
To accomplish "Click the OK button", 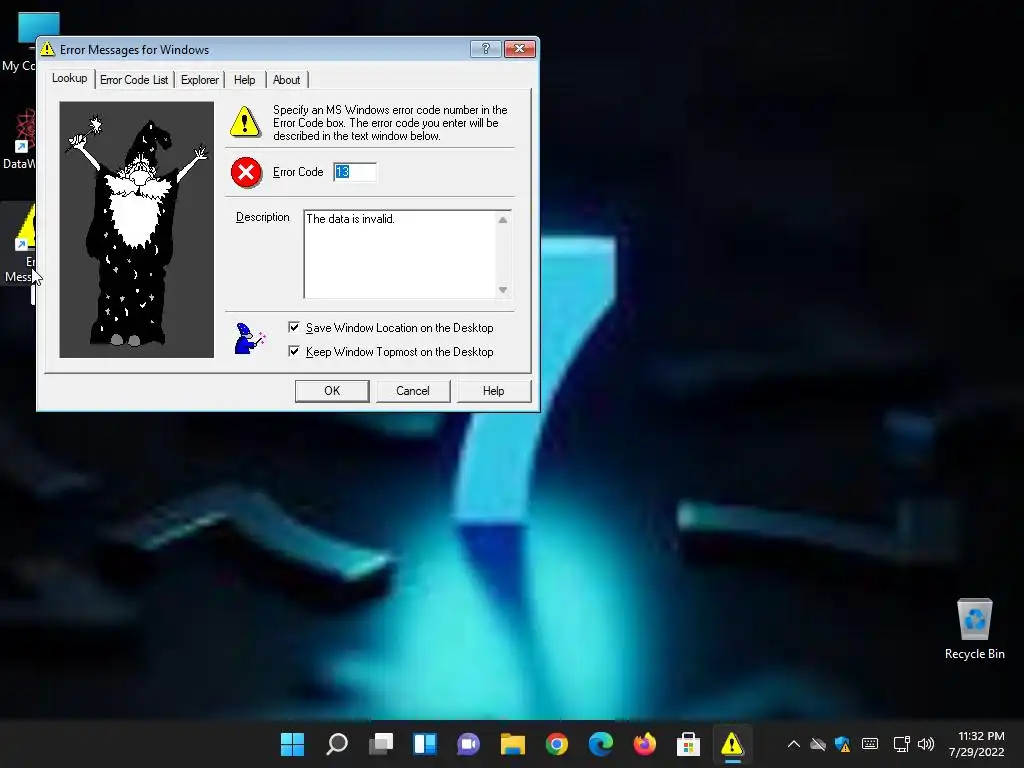I will pyautogui.click(x=332, y=391).
